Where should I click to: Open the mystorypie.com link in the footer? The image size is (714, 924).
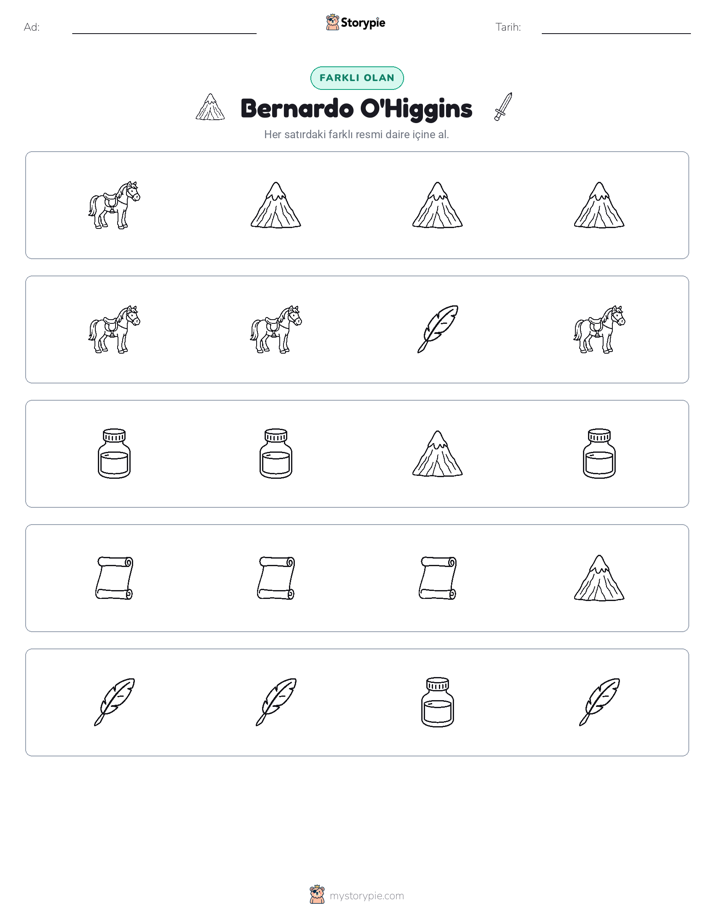366,896
